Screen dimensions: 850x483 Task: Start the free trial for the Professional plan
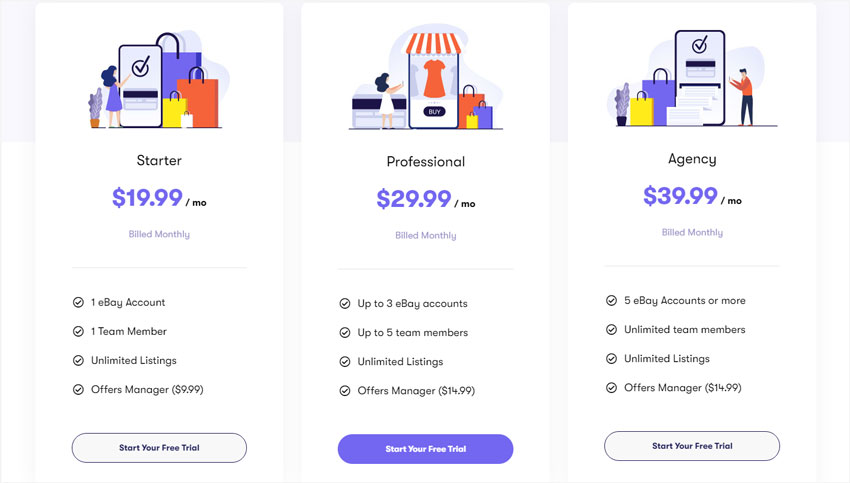click(x=426, y=449)
